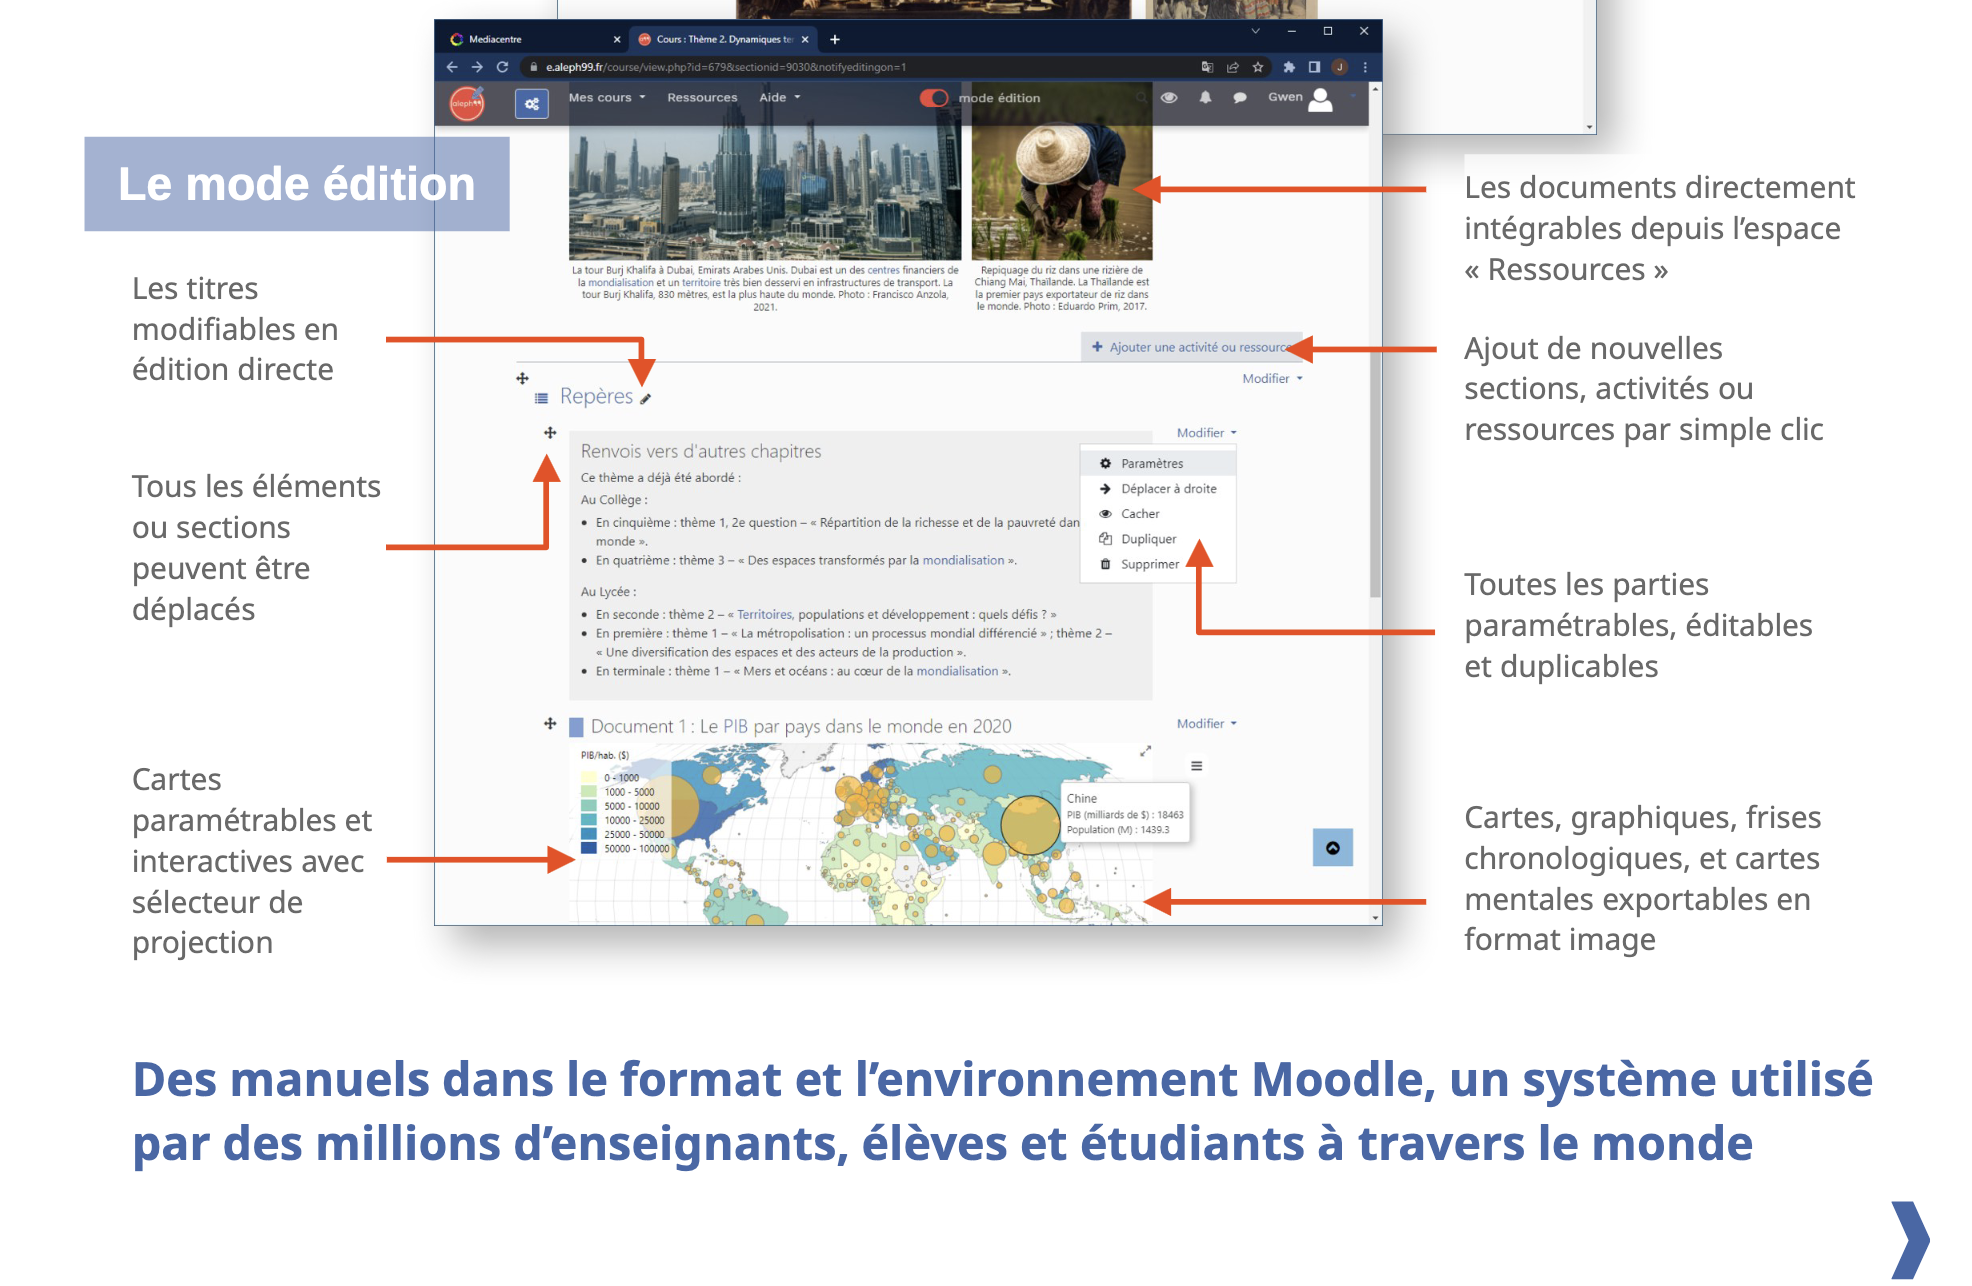
Task: Open the blue gears settings button
Action: coord(531,103)
